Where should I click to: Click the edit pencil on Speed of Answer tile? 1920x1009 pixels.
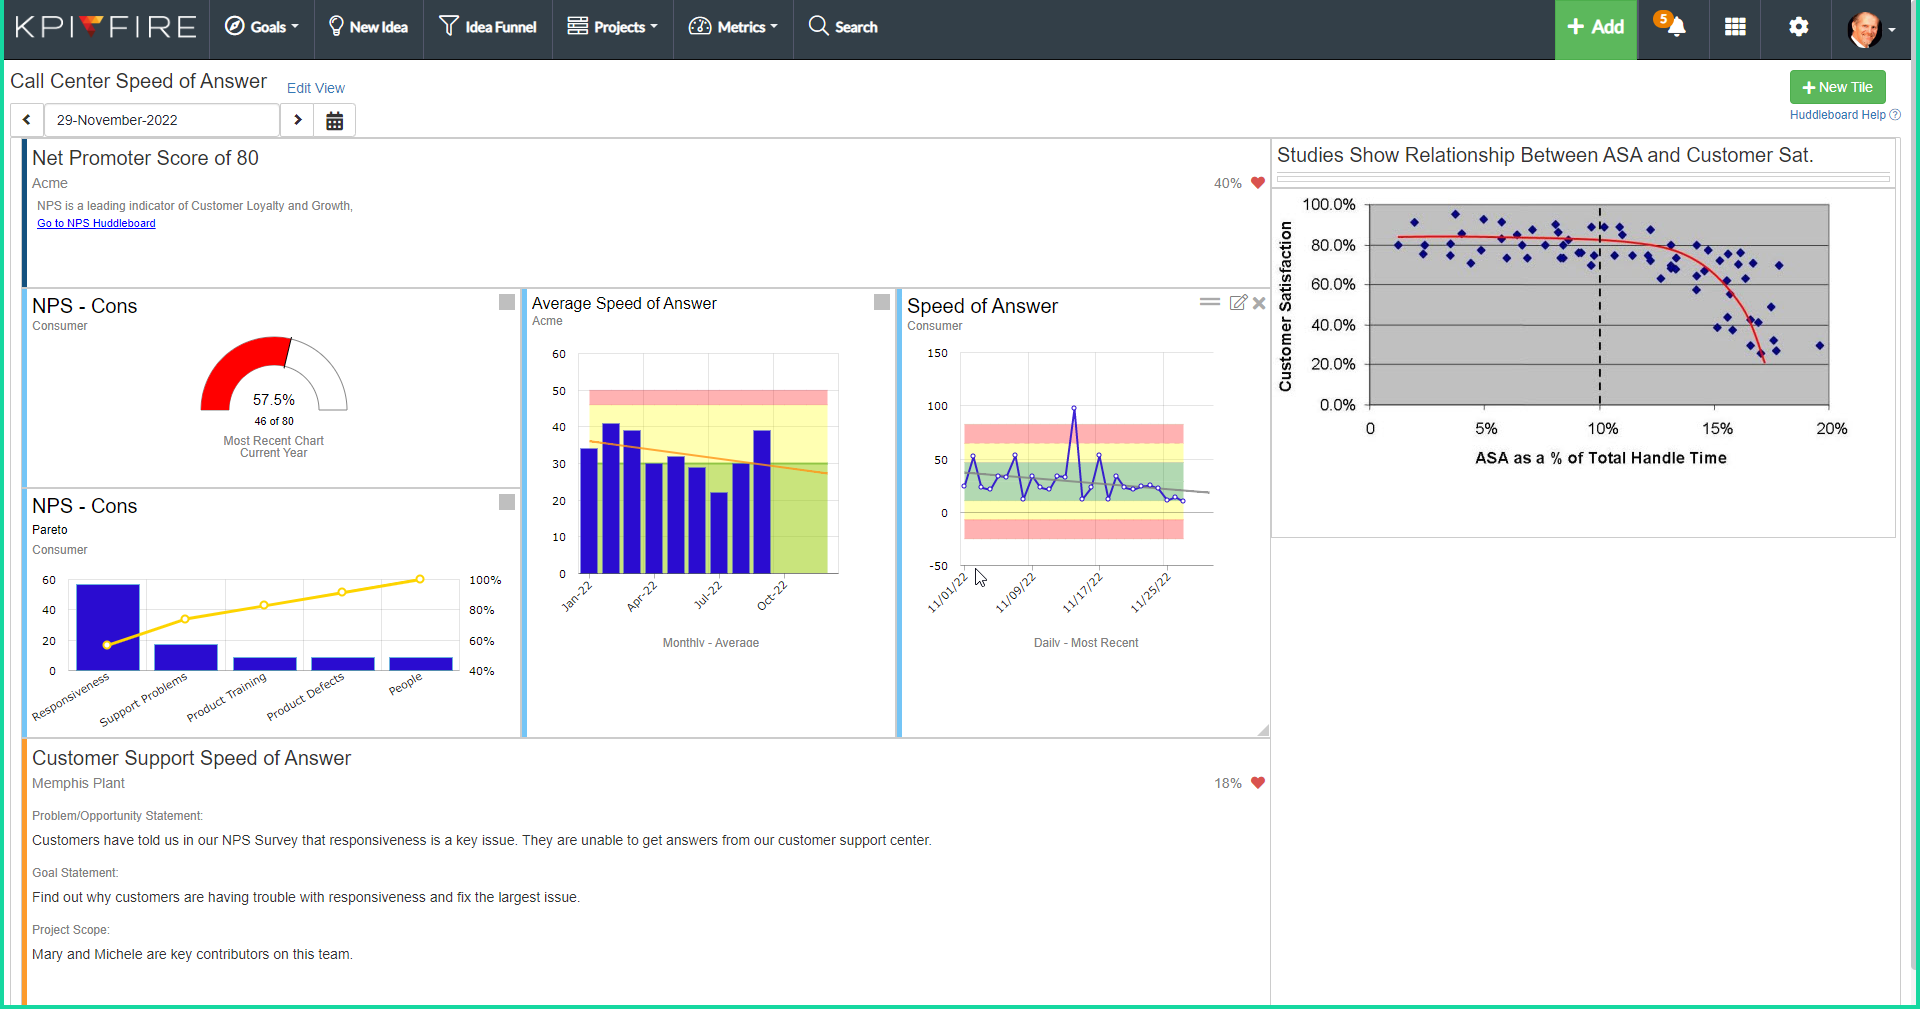pos(1238,302)
